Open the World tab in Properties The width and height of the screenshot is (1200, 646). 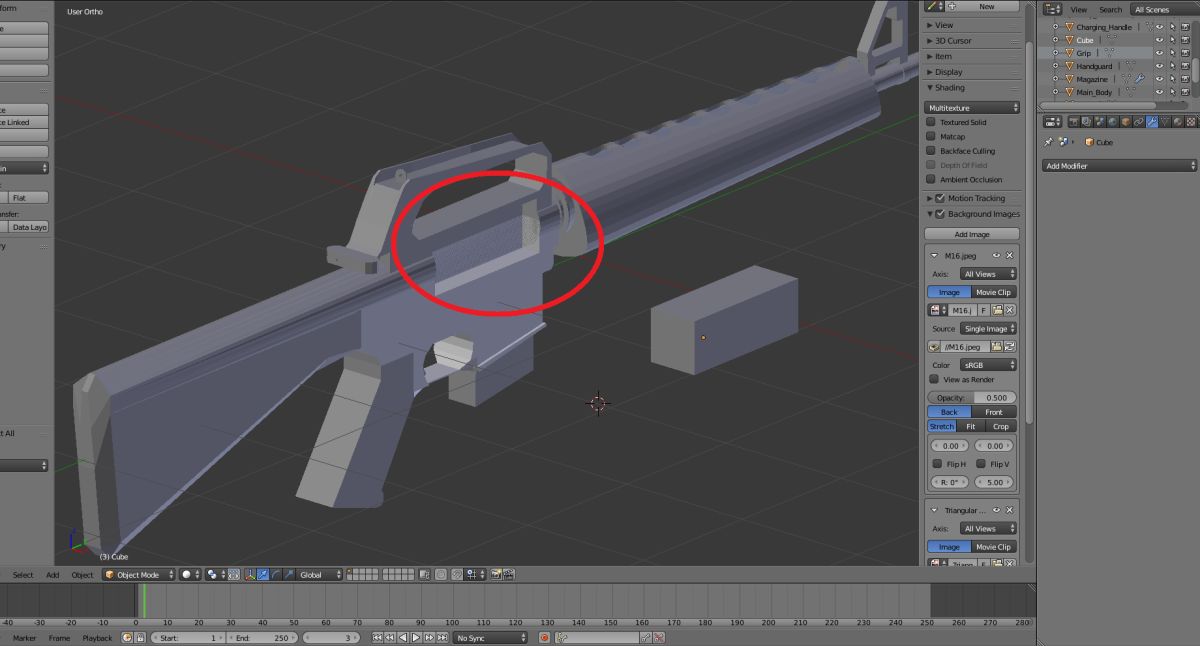tap(1112, 121)
